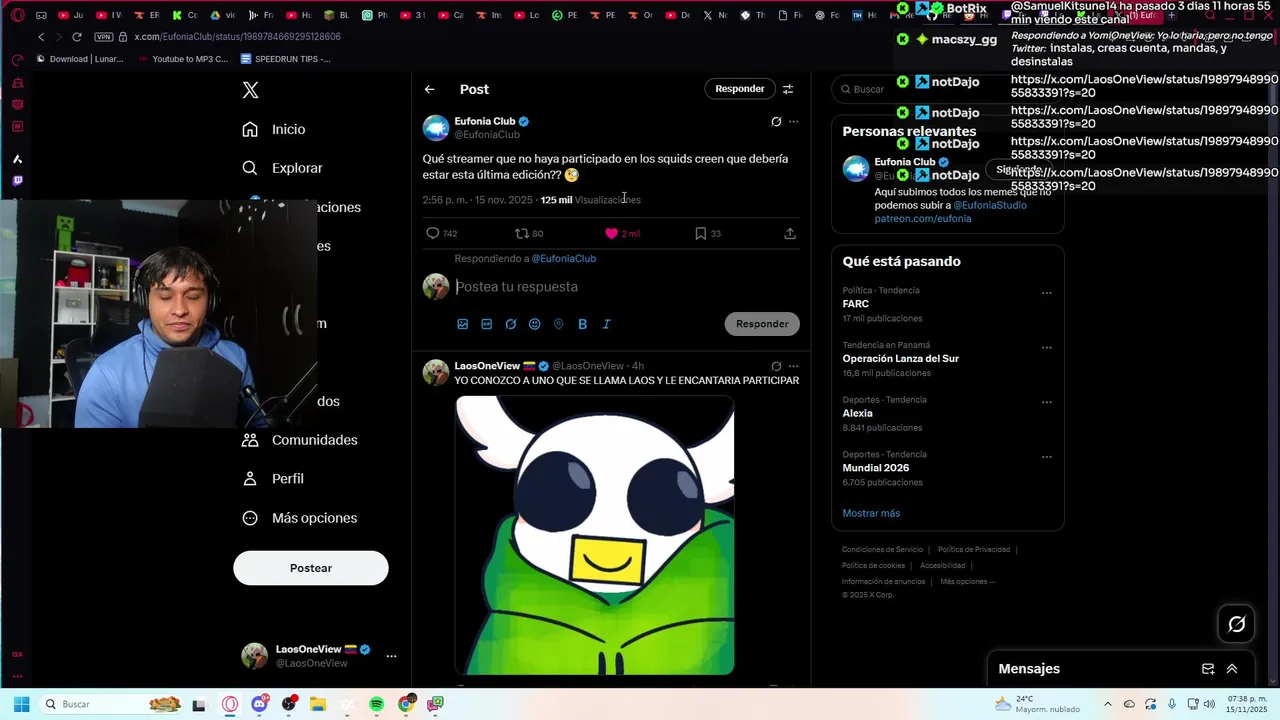Screen dimensions: 1280x720
Task: Click Grok icon on LaosOneView reply
Action: pos(776,366)
